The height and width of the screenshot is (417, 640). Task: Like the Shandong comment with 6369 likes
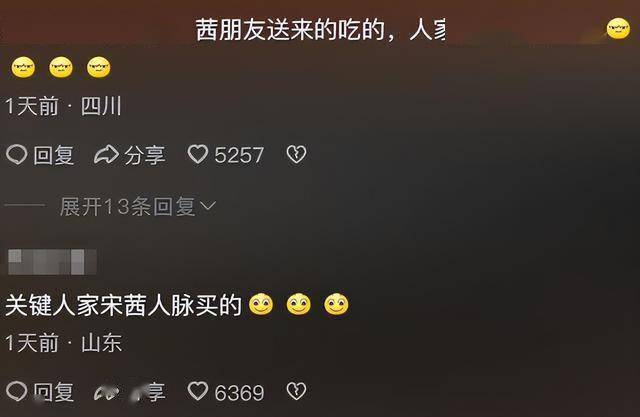point(198,391)
